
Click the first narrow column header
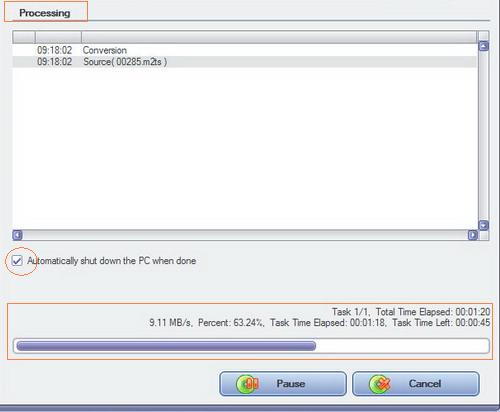tap(24, 37)
